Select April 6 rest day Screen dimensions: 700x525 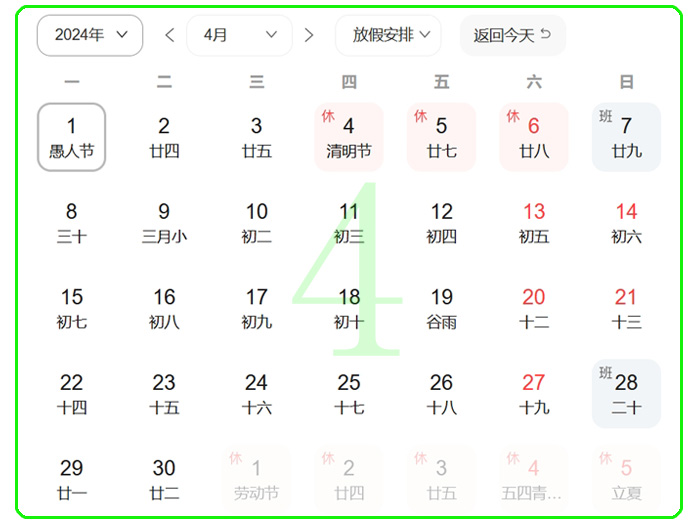[534, 137]
